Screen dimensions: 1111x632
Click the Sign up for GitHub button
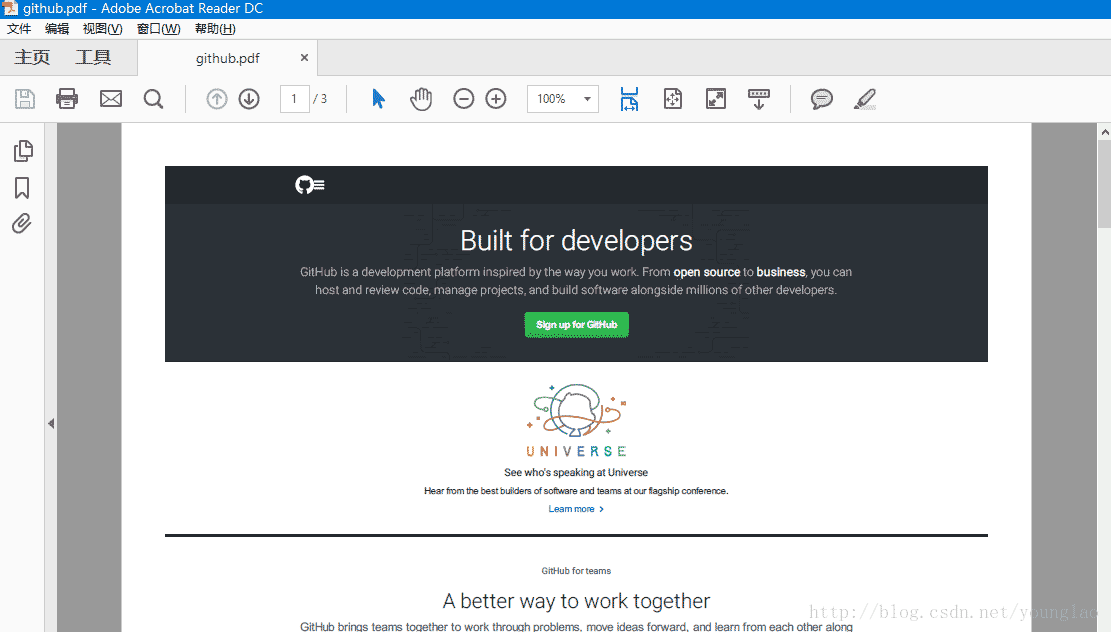(576, 325)
